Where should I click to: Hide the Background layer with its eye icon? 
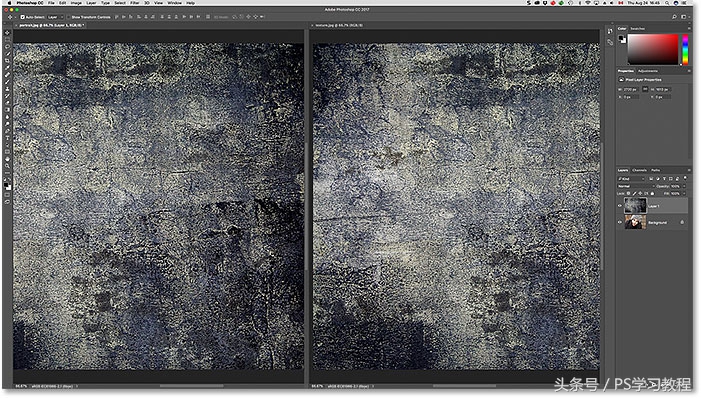[620, 222]
